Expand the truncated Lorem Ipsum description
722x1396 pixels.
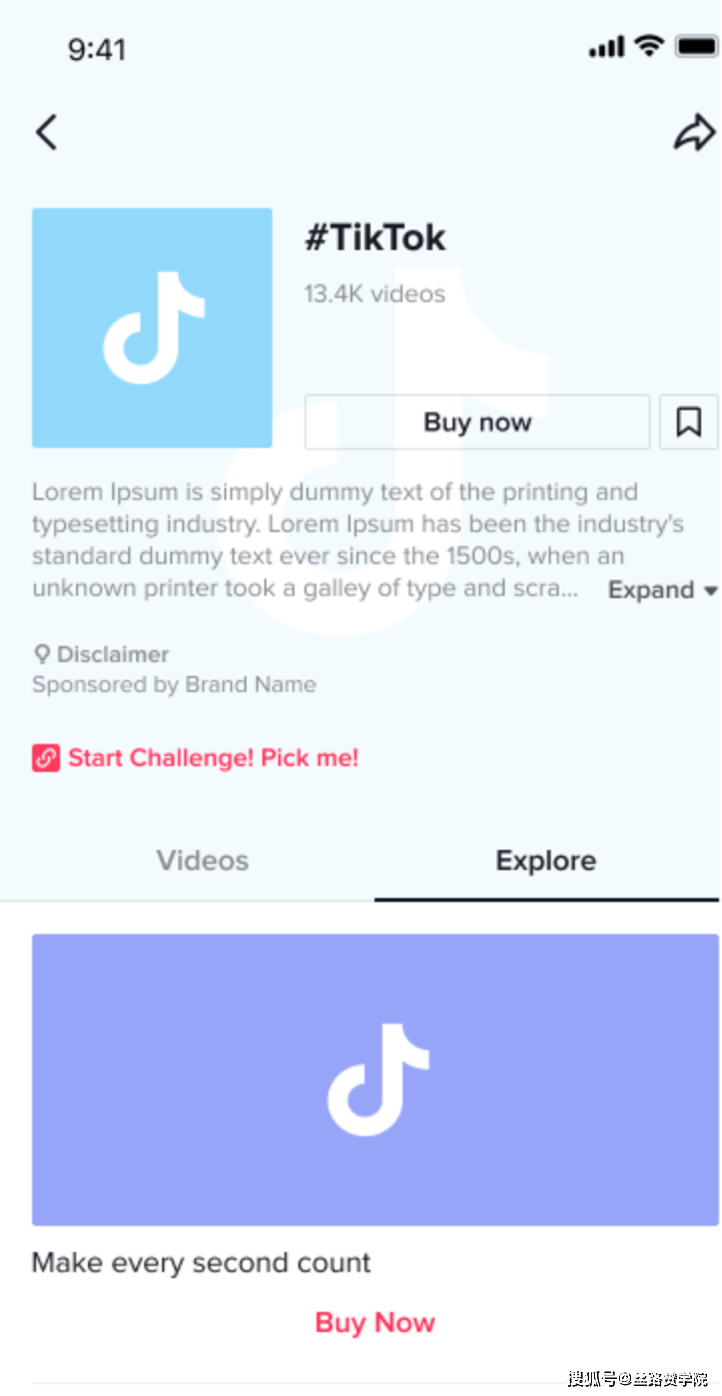click(662, 590)
